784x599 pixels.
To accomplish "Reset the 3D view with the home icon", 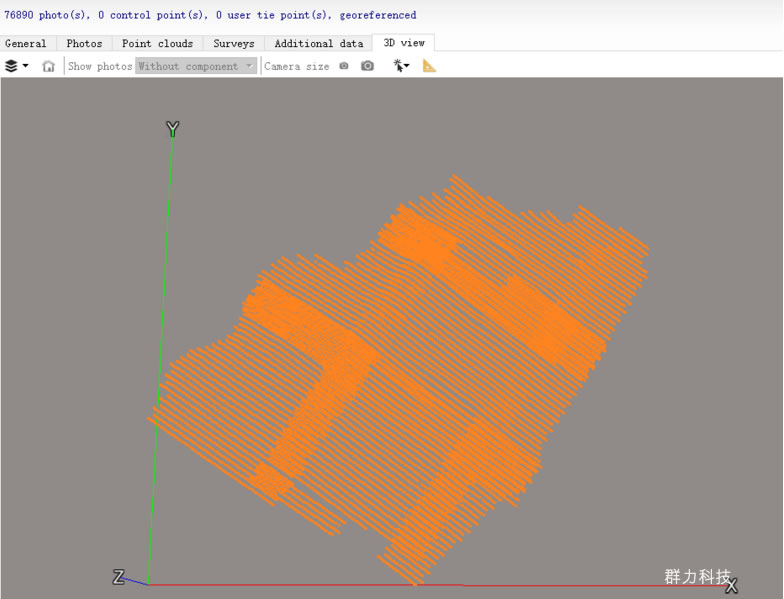I will coord(48,66).
